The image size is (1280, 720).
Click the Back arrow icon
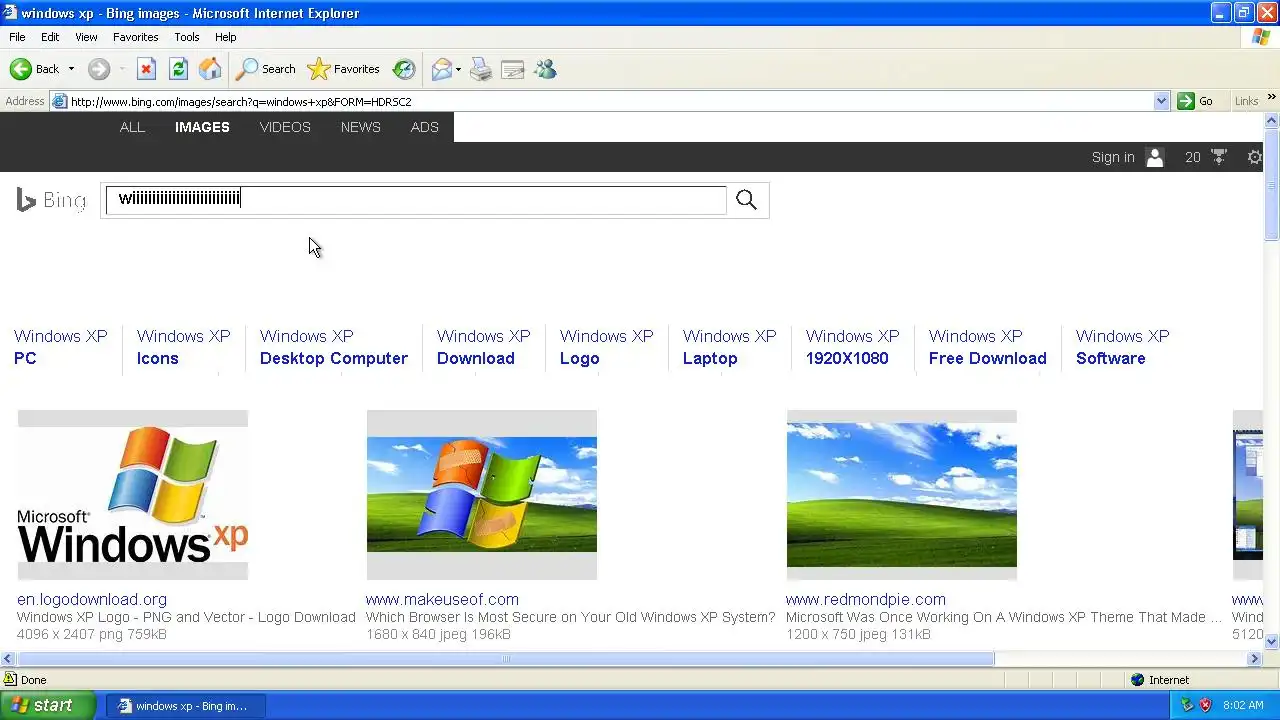coord(20,69)
